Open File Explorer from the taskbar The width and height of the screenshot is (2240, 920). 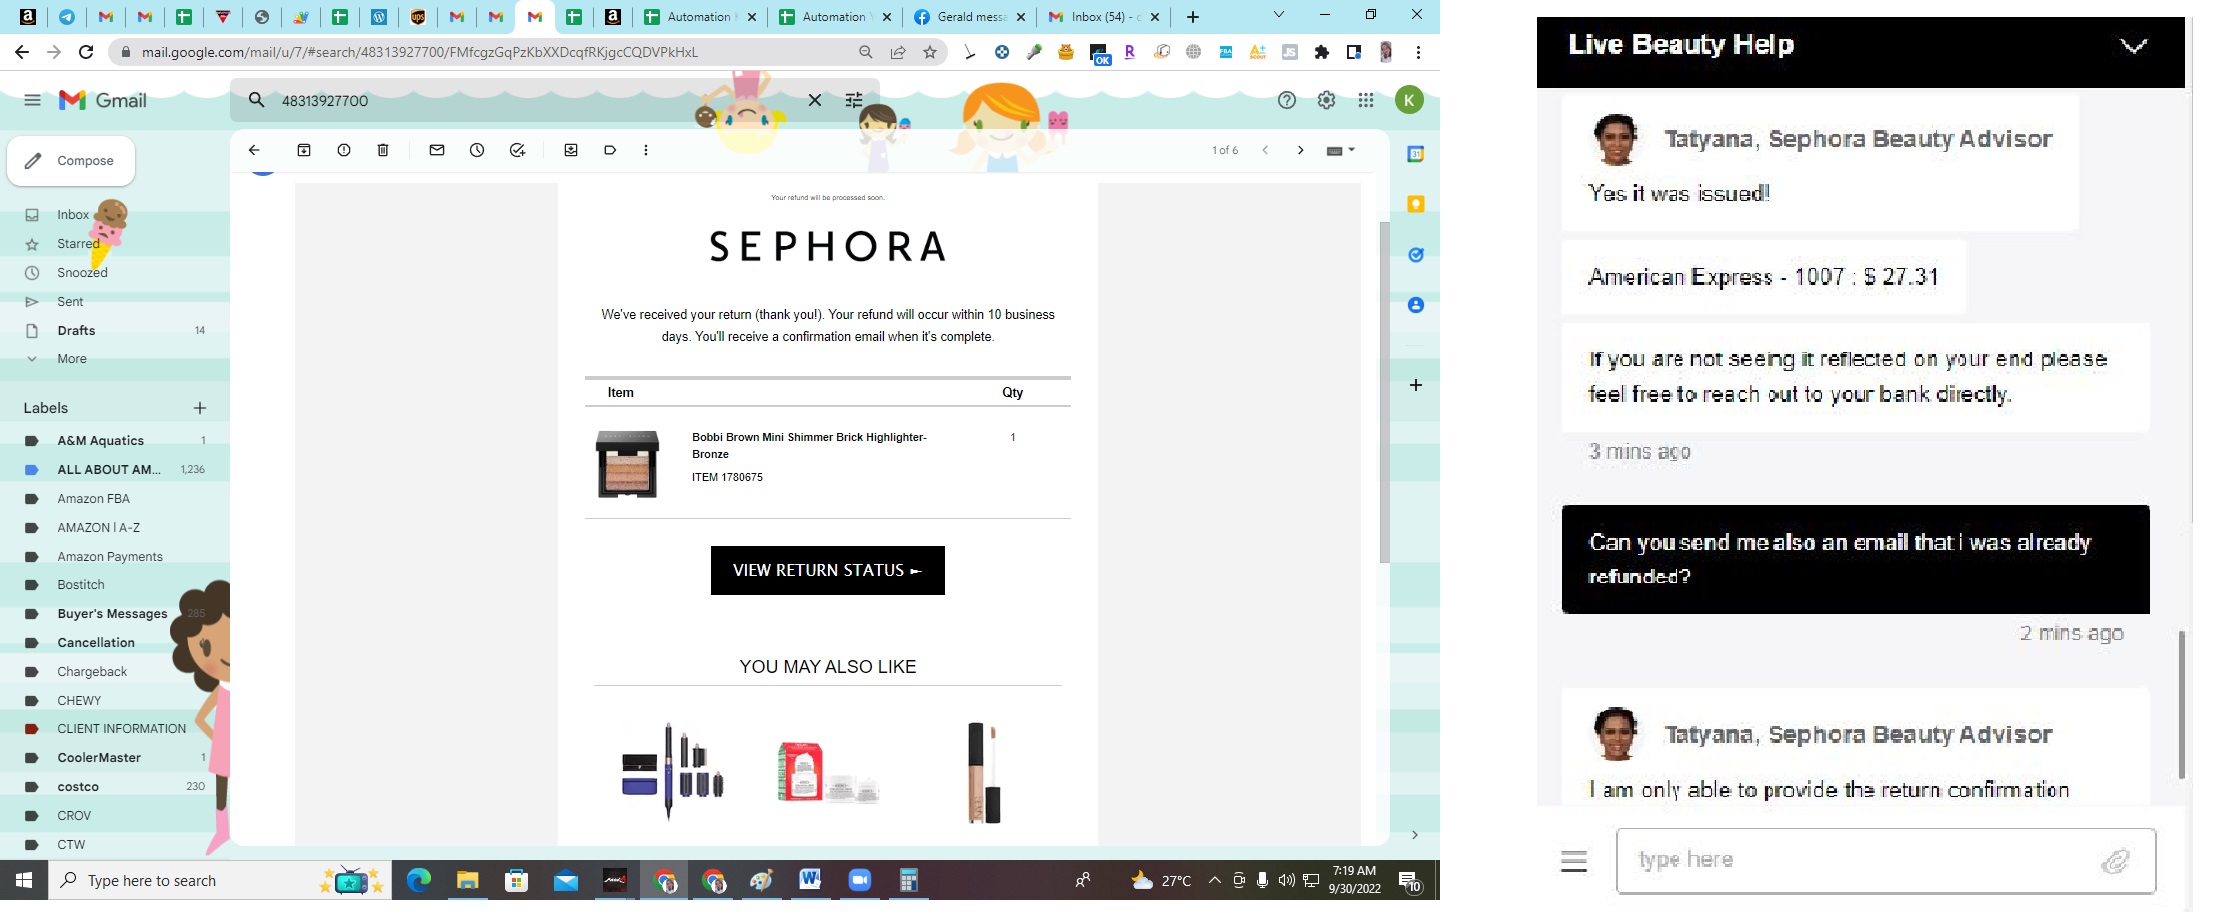click(468, 880)
